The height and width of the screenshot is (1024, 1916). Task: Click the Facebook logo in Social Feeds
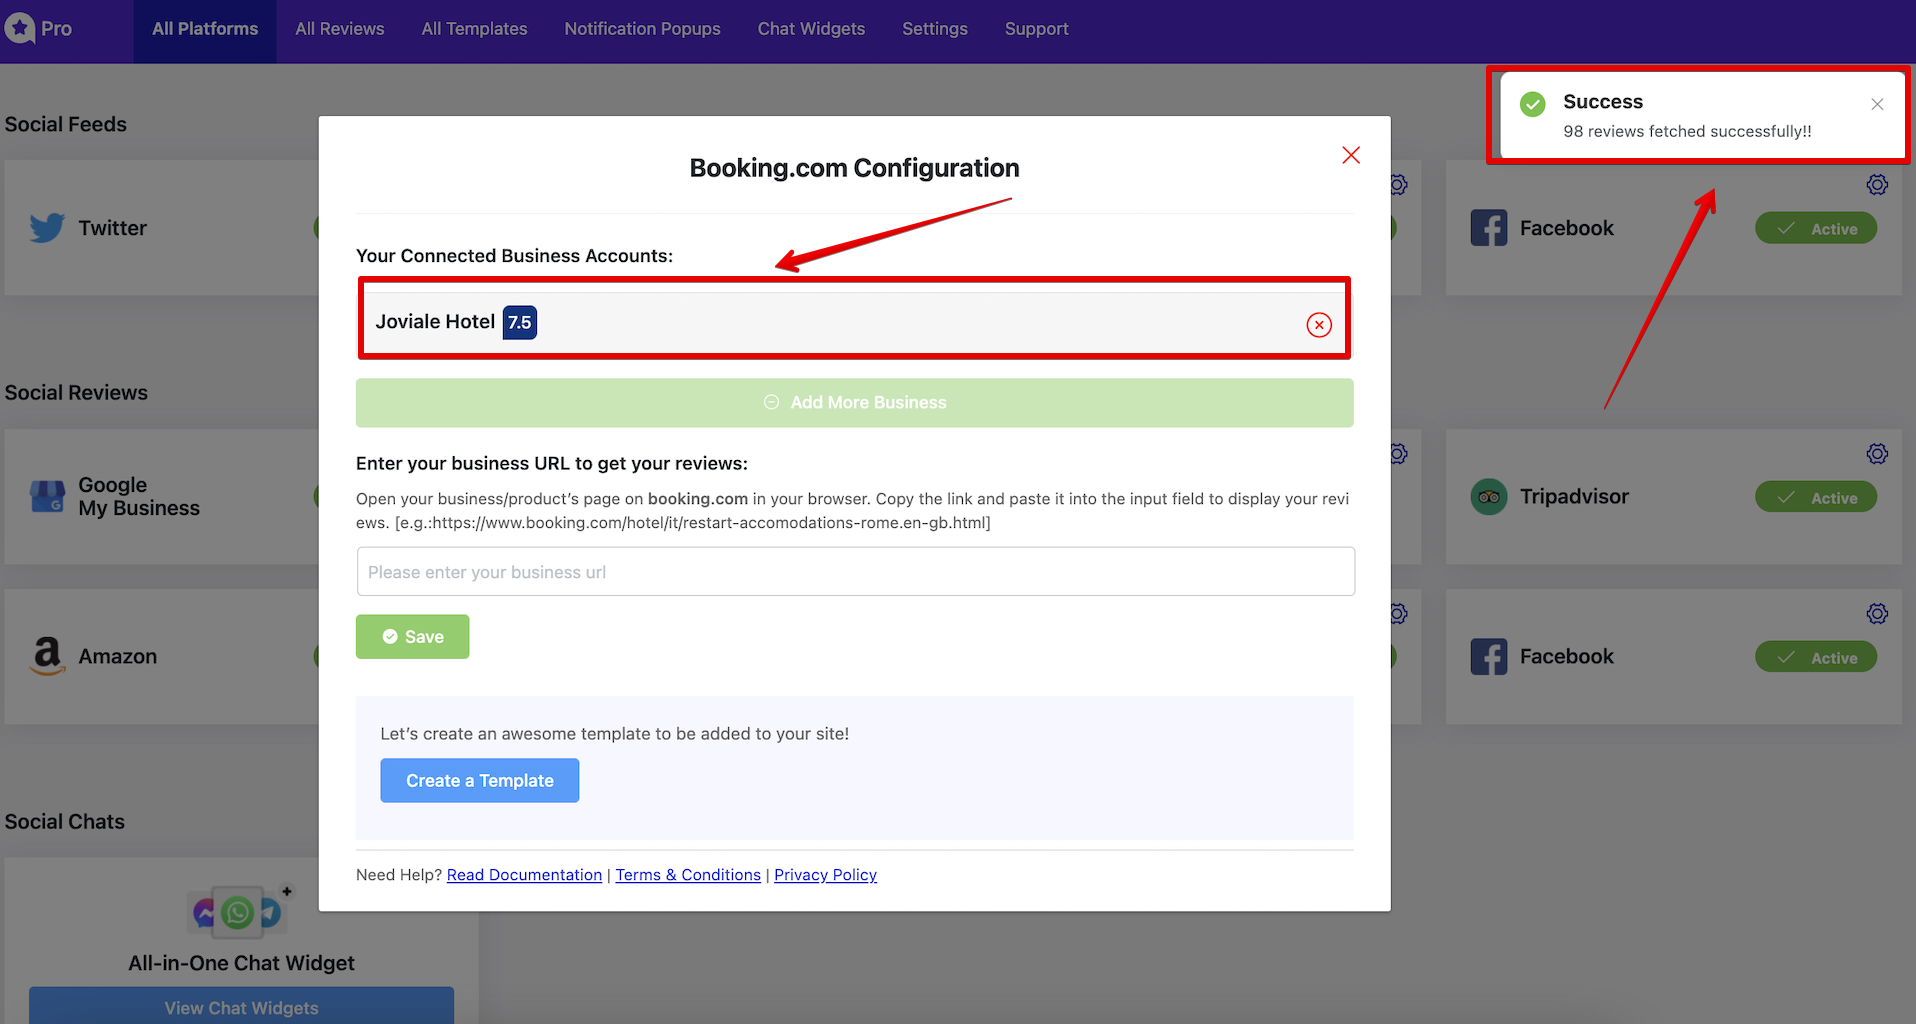[x=1488, y=228]
